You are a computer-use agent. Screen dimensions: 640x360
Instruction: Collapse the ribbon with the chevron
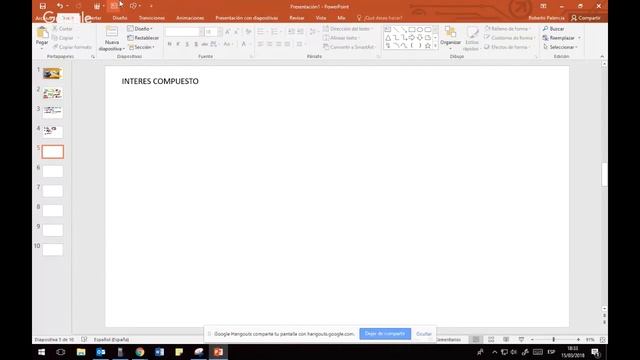(602, 56)
